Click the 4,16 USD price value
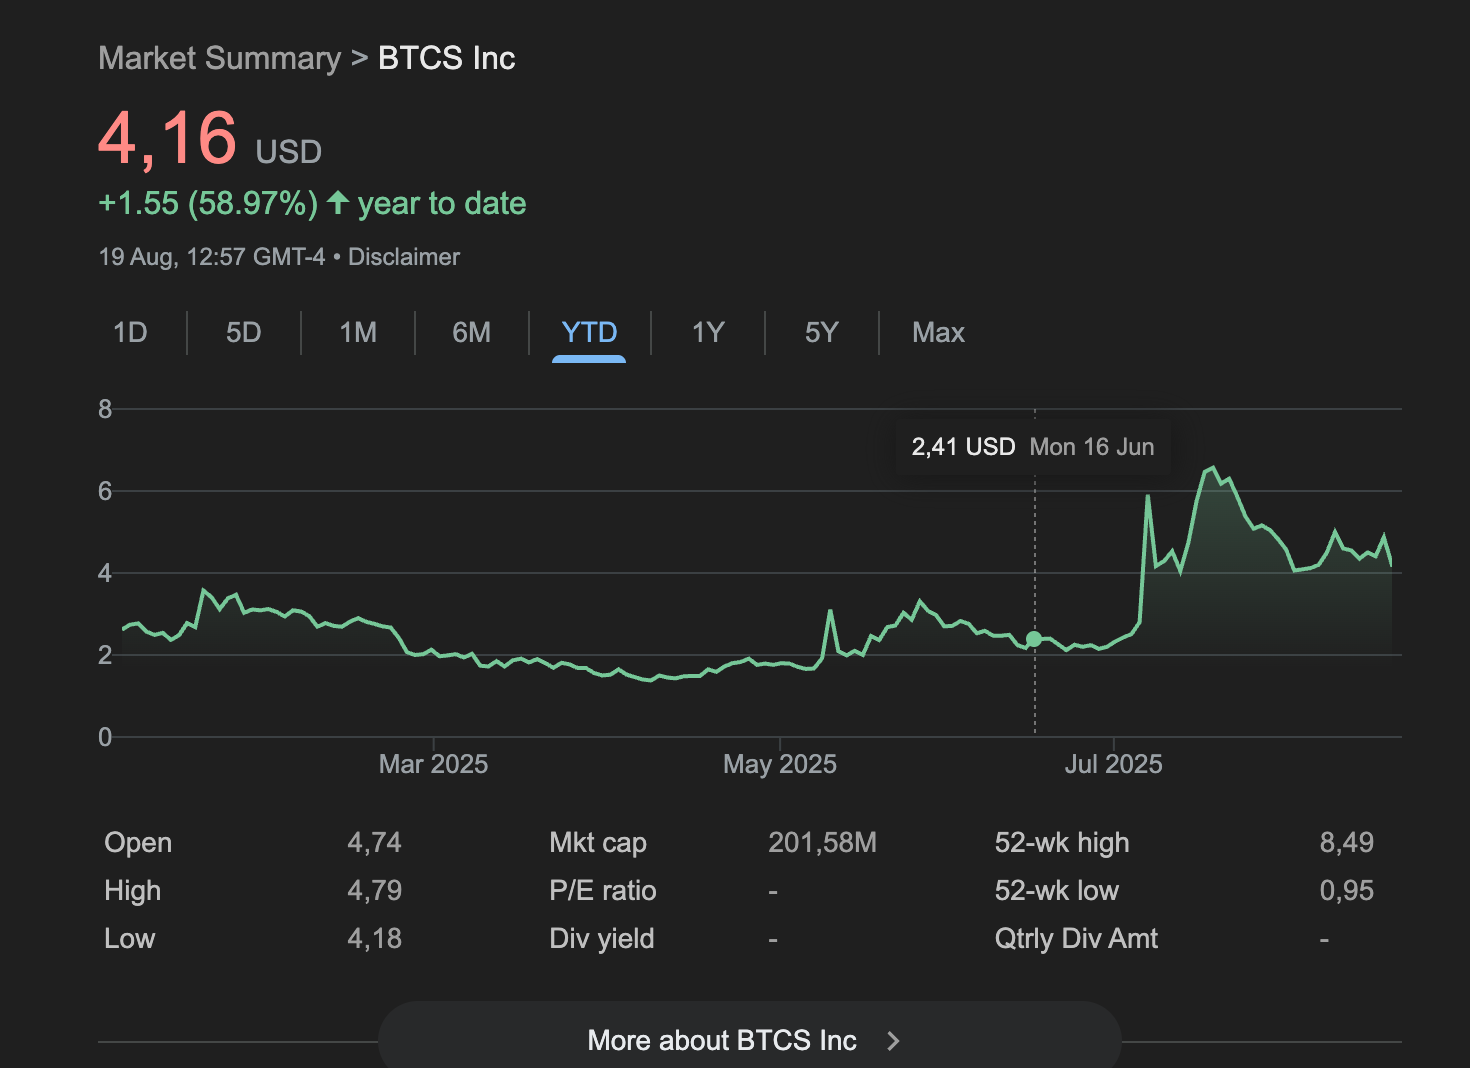Screen dimensions: 1470x1068 pos(168,138)
